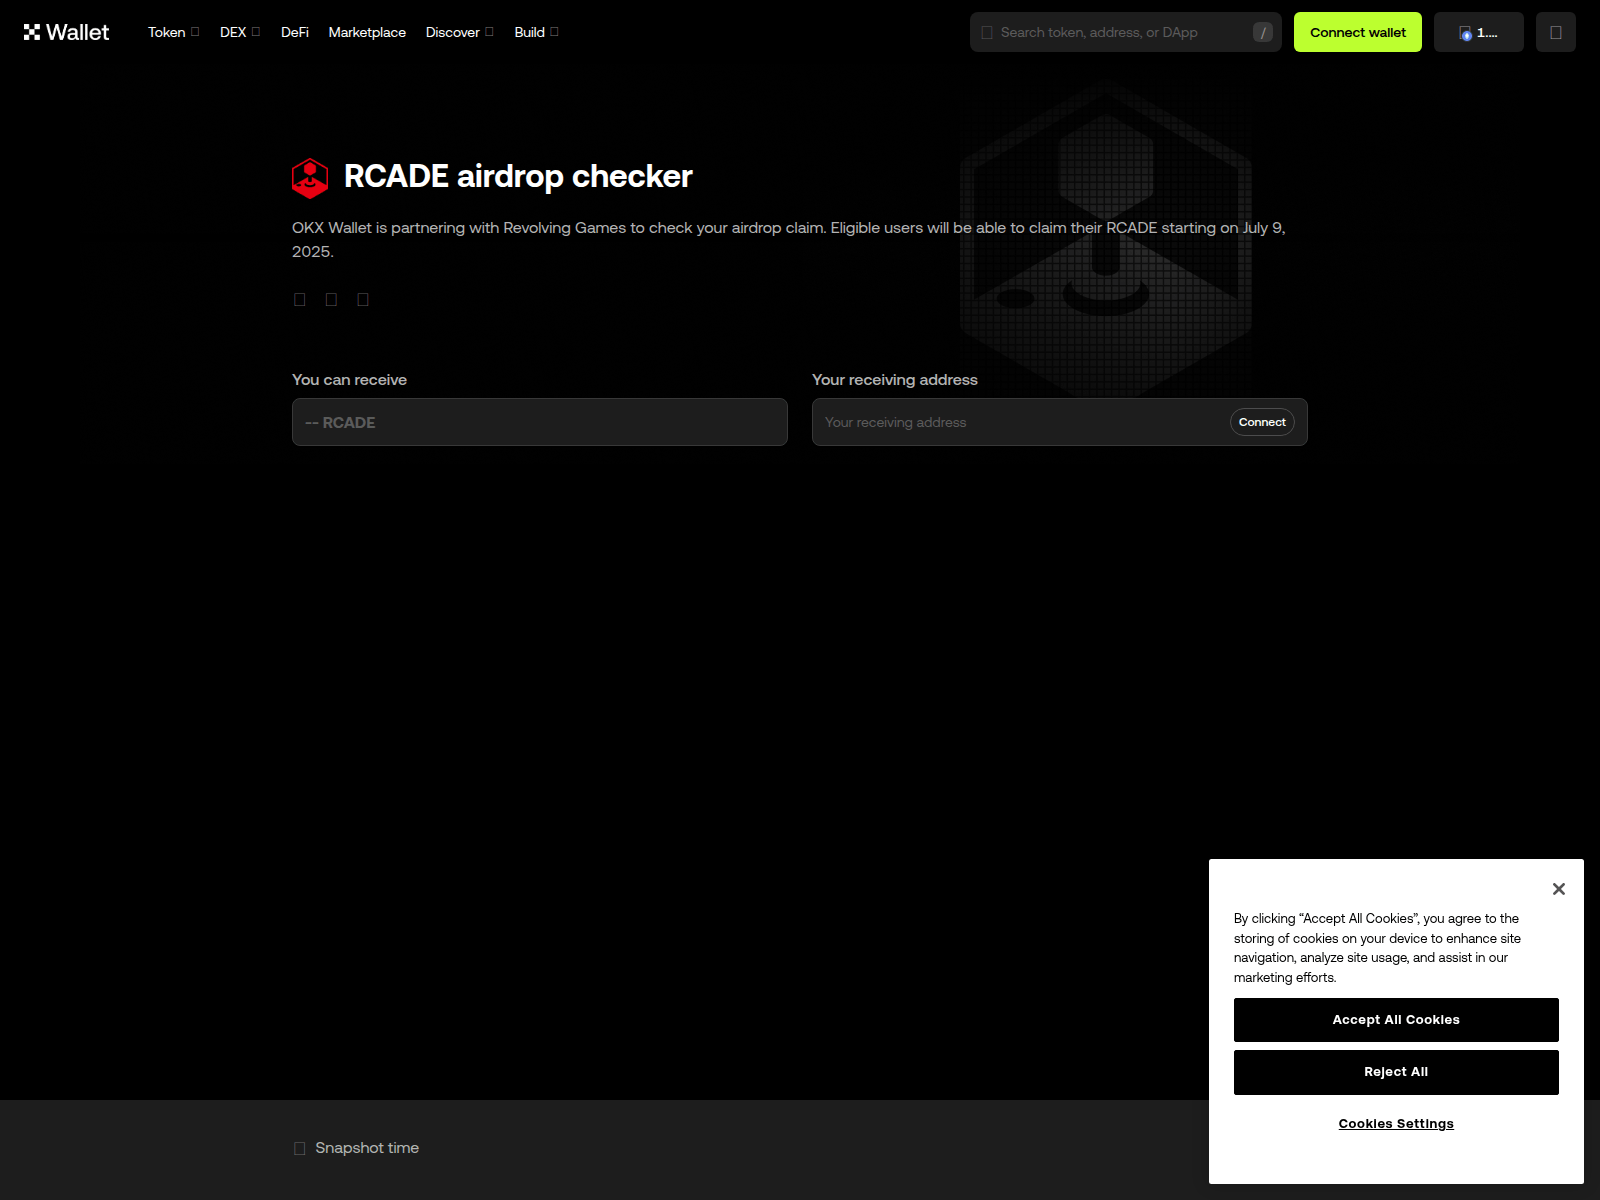The width and height of the screenshot is (1600, 1200).
Task: Click the RCADE red hexagon logo
Action: 310,178
